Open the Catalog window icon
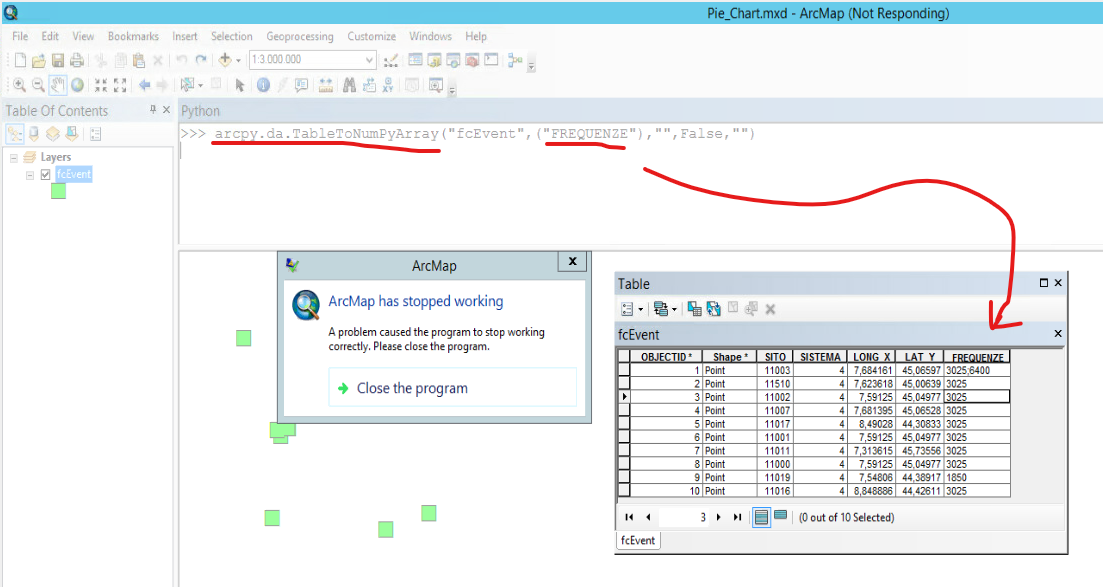Screen dimensions: 1103x587 [435, 60]
